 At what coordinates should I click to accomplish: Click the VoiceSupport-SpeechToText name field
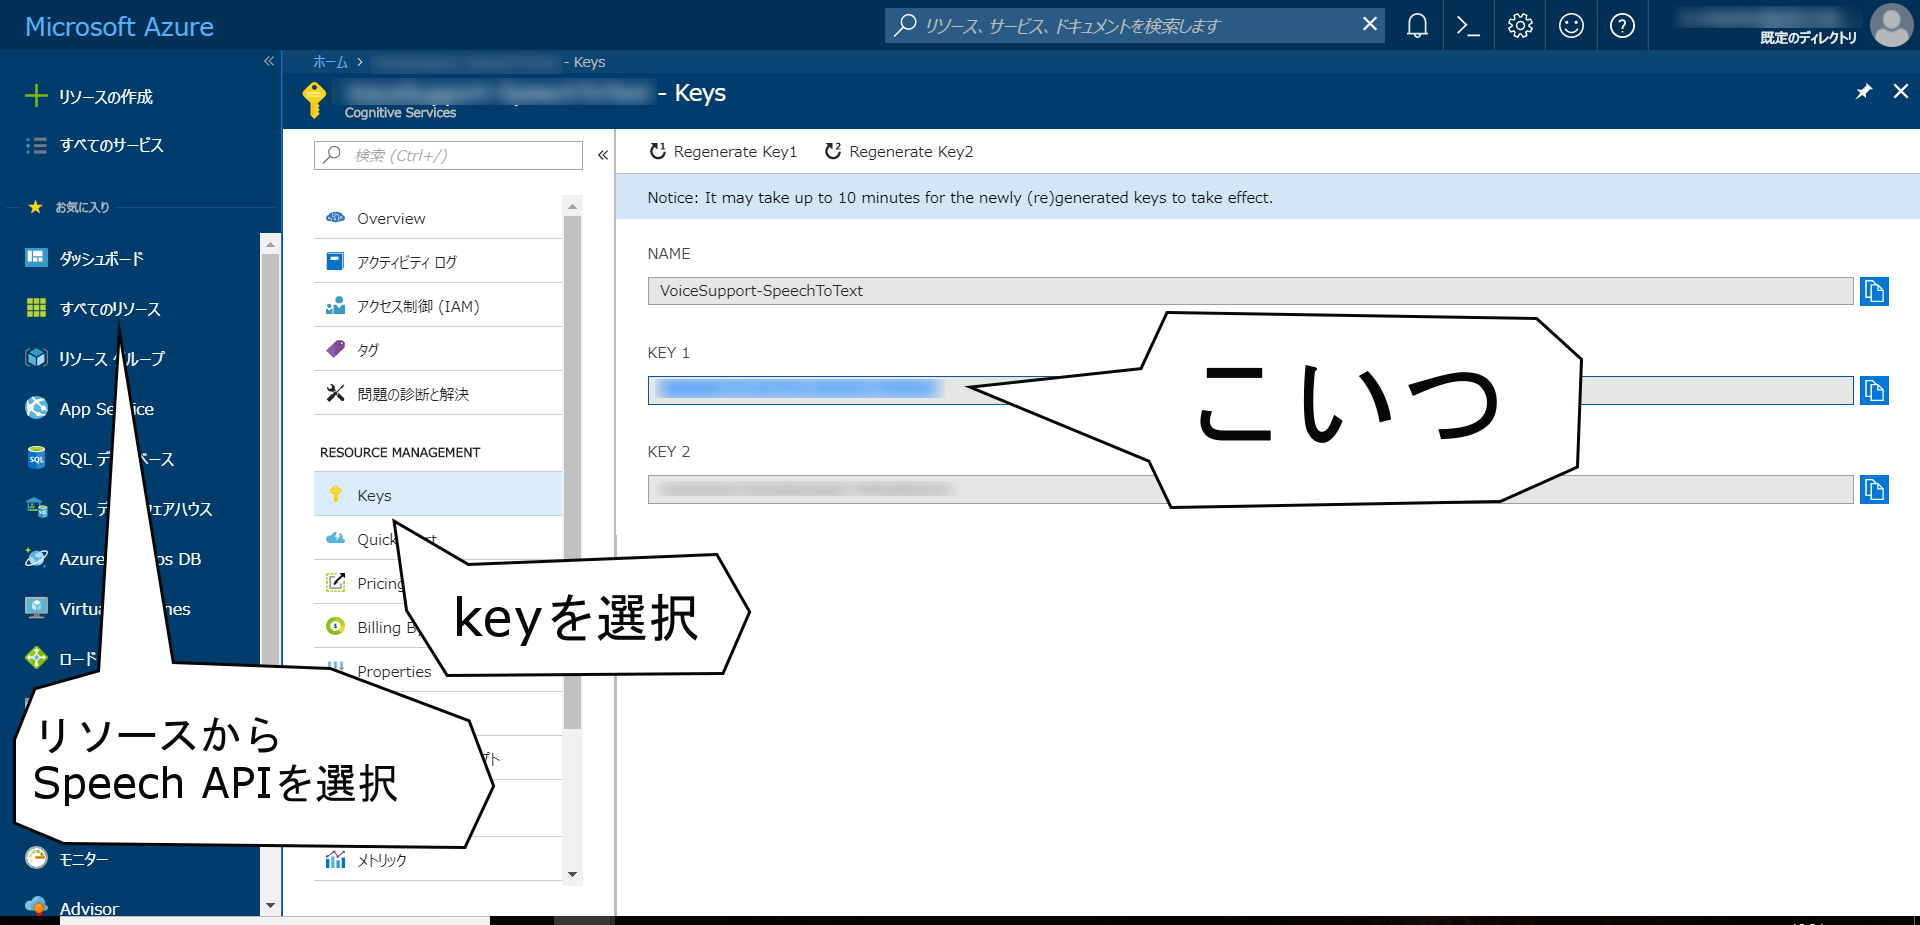pyautogui.click(x=1250, y=291)
